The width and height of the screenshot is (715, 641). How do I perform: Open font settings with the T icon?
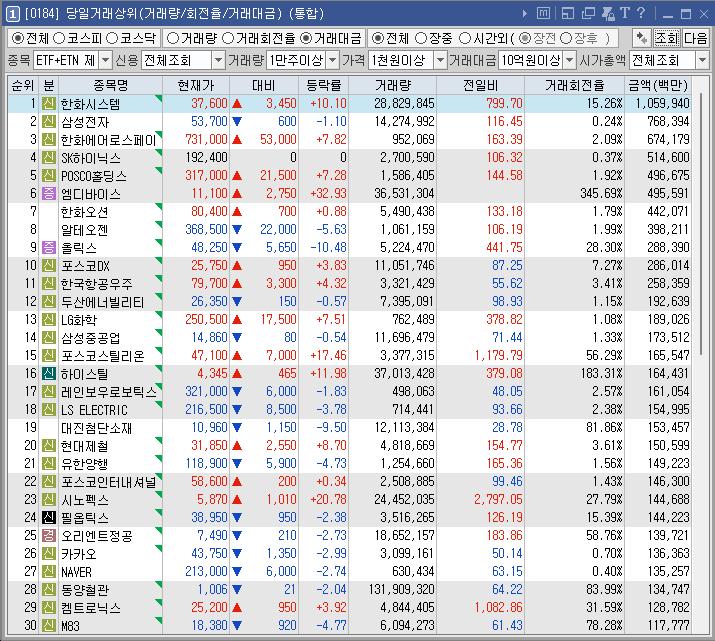[x=625, y=13]
